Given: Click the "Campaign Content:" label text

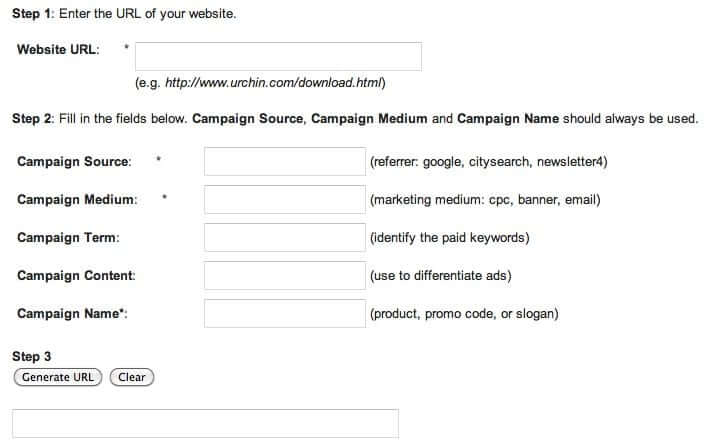Looking at the screenshot, I should click(76, 276).
